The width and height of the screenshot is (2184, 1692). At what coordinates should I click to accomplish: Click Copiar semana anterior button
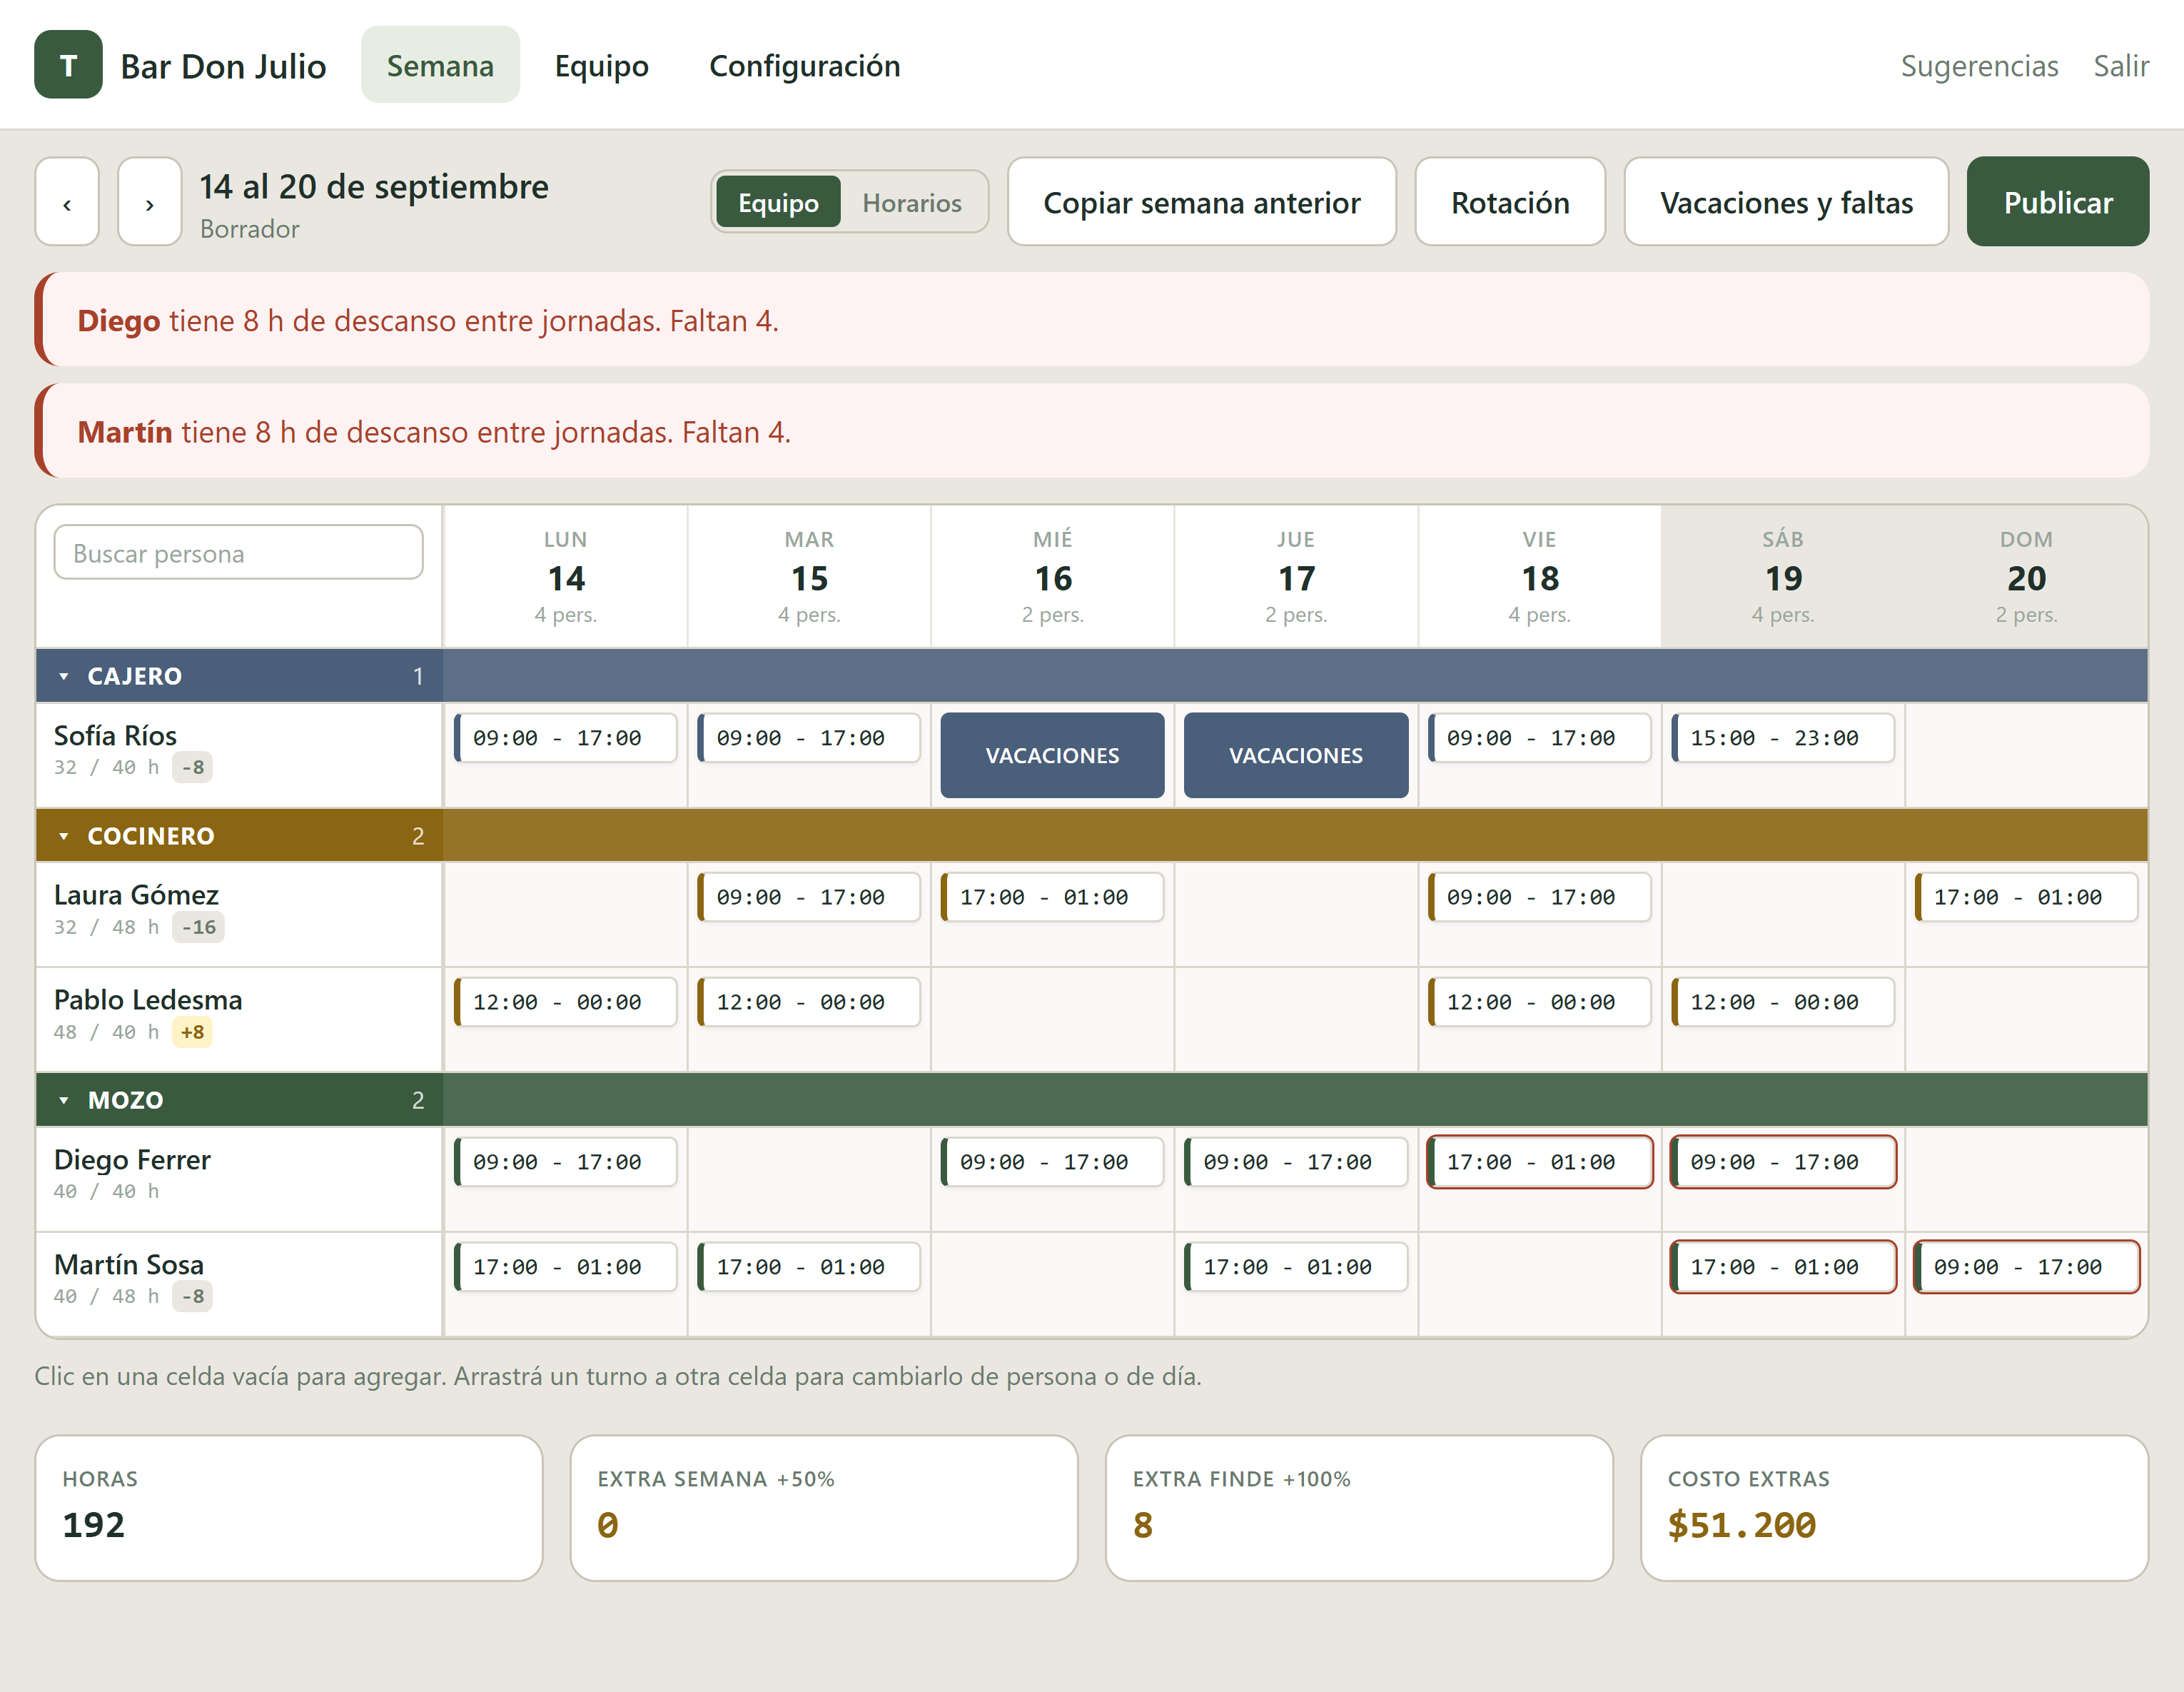click(1202, 202)
